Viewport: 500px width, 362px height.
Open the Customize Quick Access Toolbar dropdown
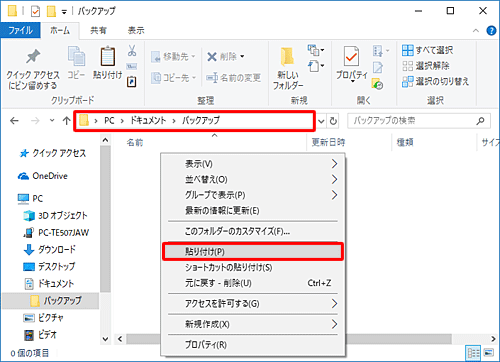(x=64, y=12)
